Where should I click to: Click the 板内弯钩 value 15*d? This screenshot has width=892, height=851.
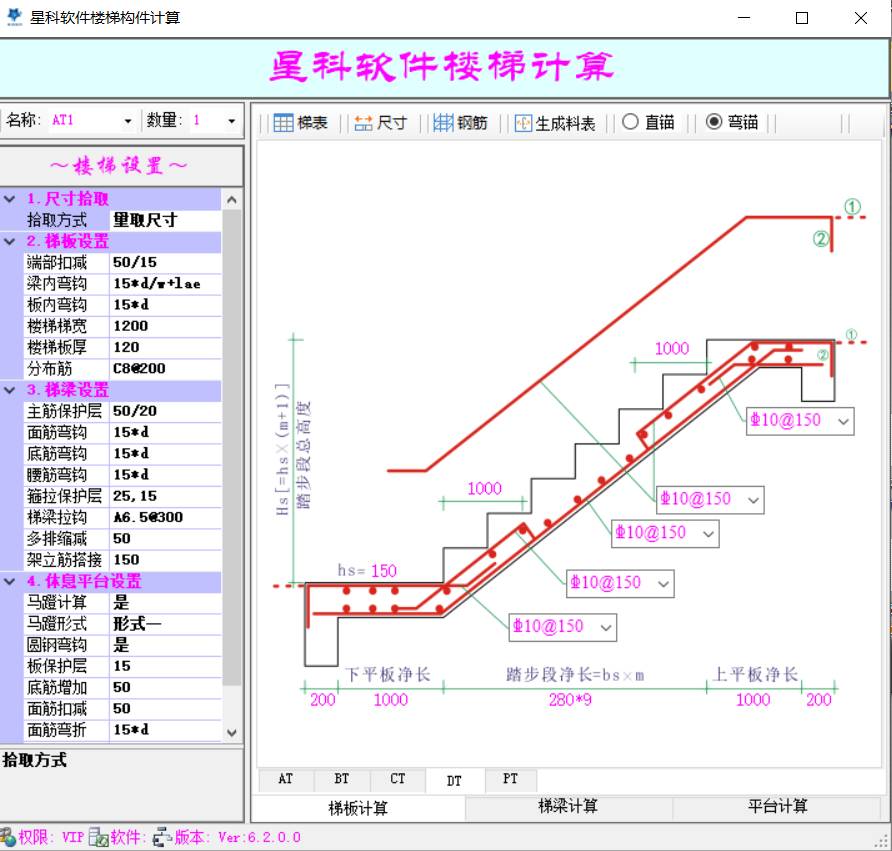[x=165, y=305]
